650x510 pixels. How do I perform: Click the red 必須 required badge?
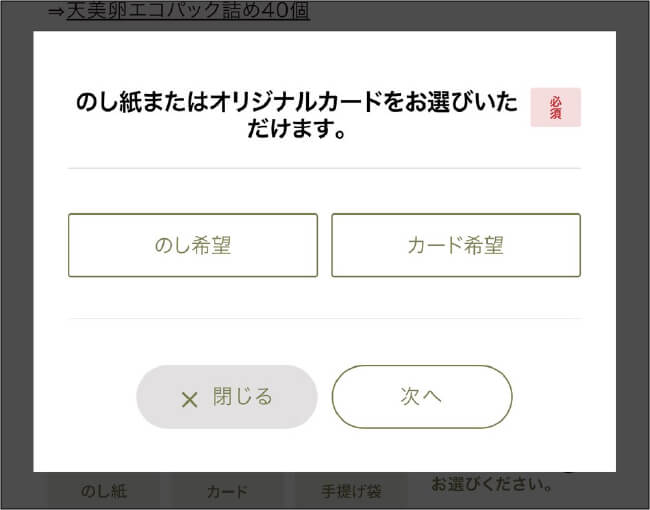click(555, 108)
